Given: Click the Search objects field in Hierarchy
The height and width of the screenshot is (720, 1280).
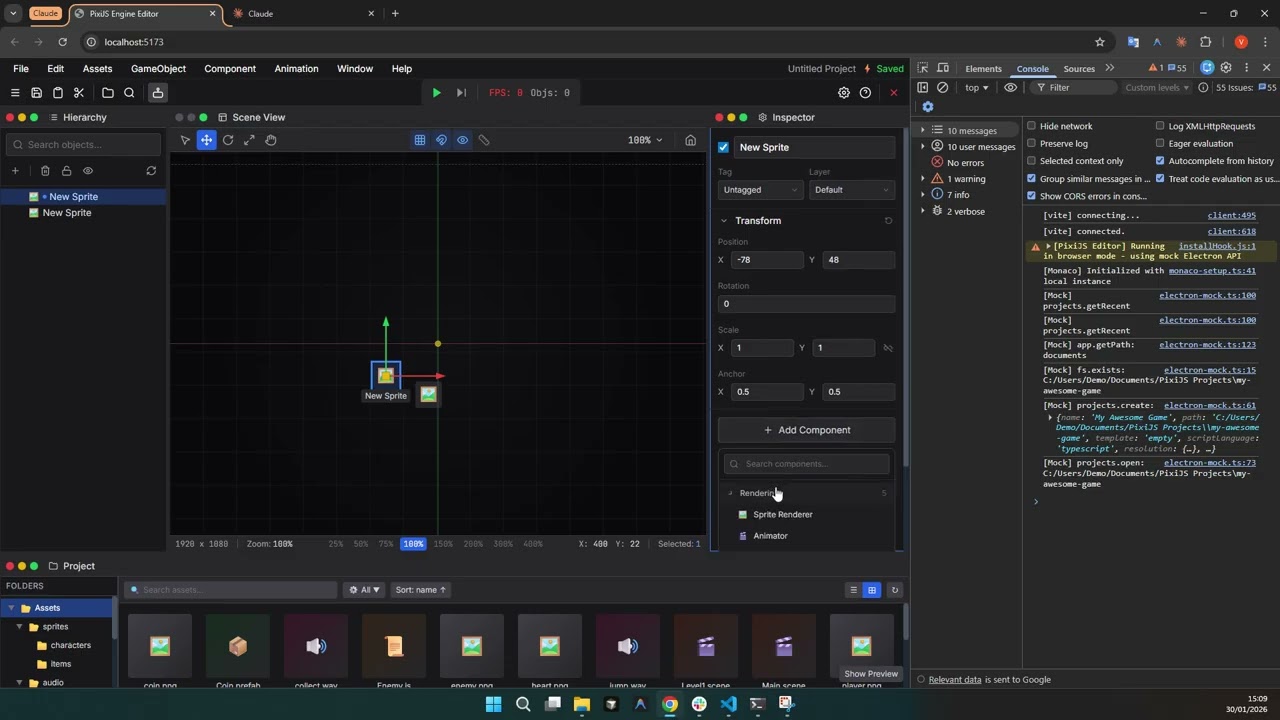Looking at the screenshot, I should coord(83,144).
